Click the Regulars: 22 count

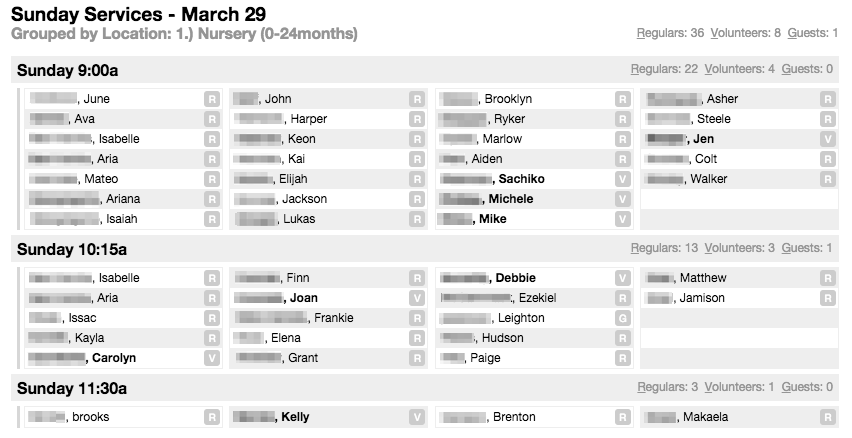[664, 70]
